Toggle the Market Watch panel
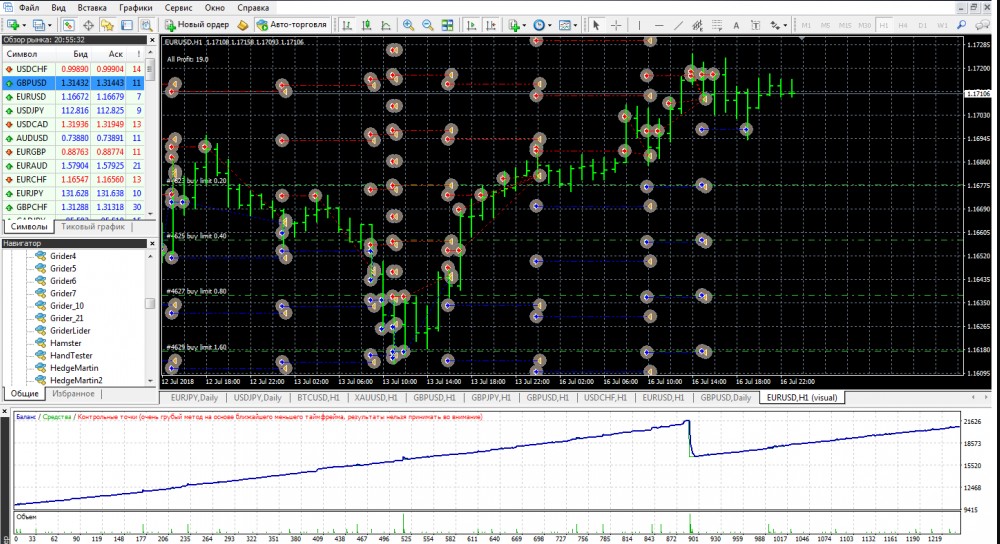 tap(68, 25)
